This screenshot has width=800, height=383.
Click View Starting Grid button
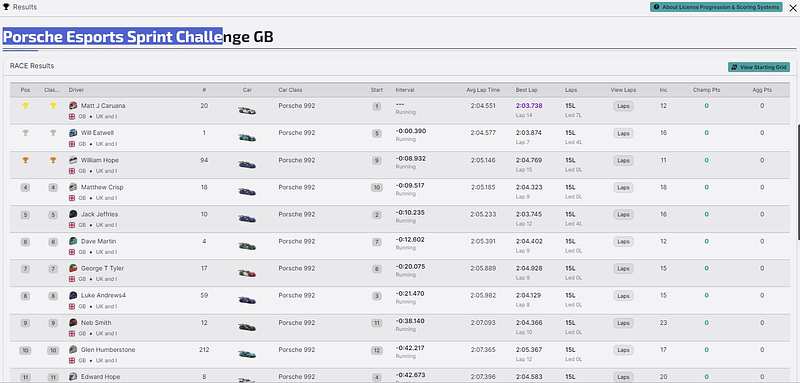759,67
